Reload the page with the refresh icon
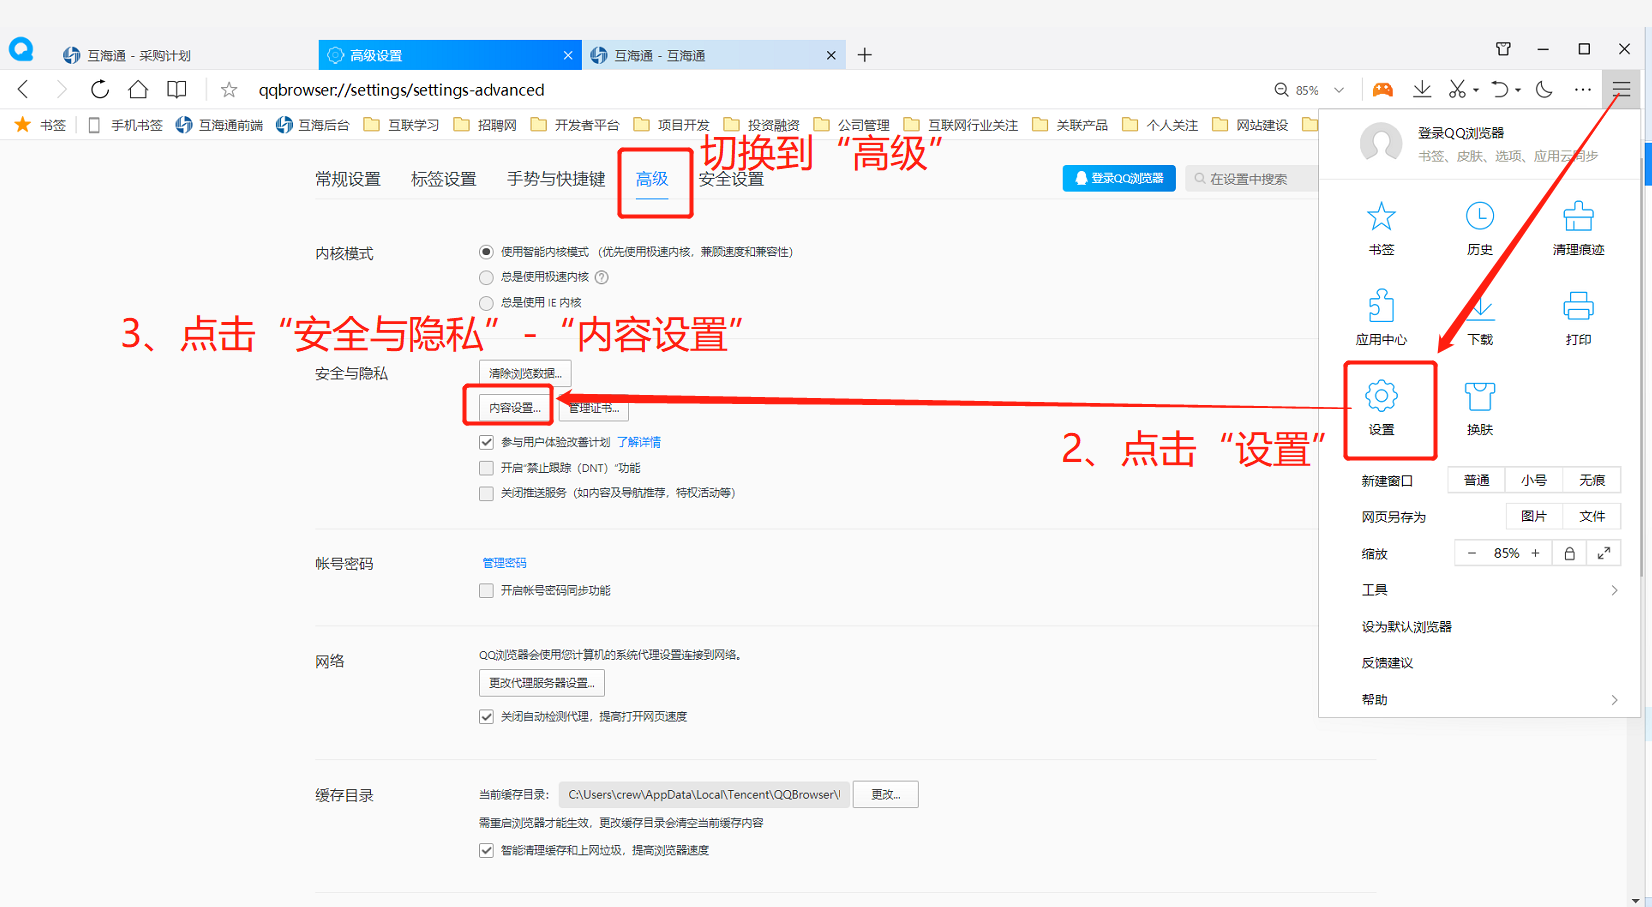1652x907 pixels. coord(100,90)
